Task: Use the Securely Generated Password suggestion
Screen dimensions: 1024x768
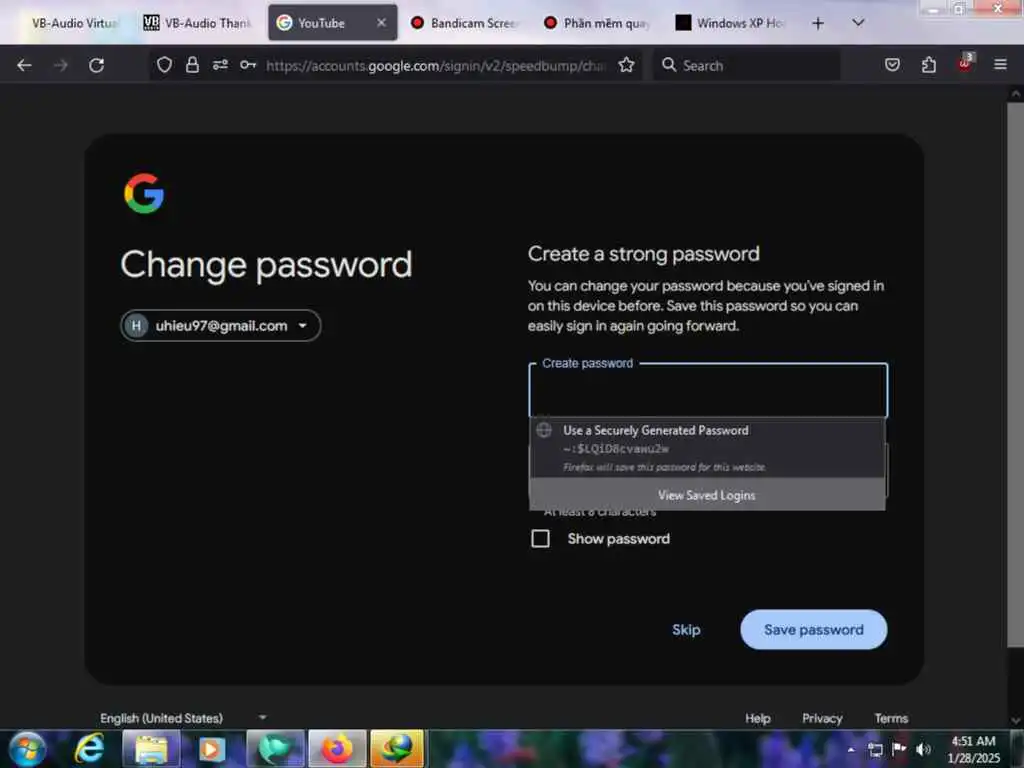Action: [x=707, y=448]
